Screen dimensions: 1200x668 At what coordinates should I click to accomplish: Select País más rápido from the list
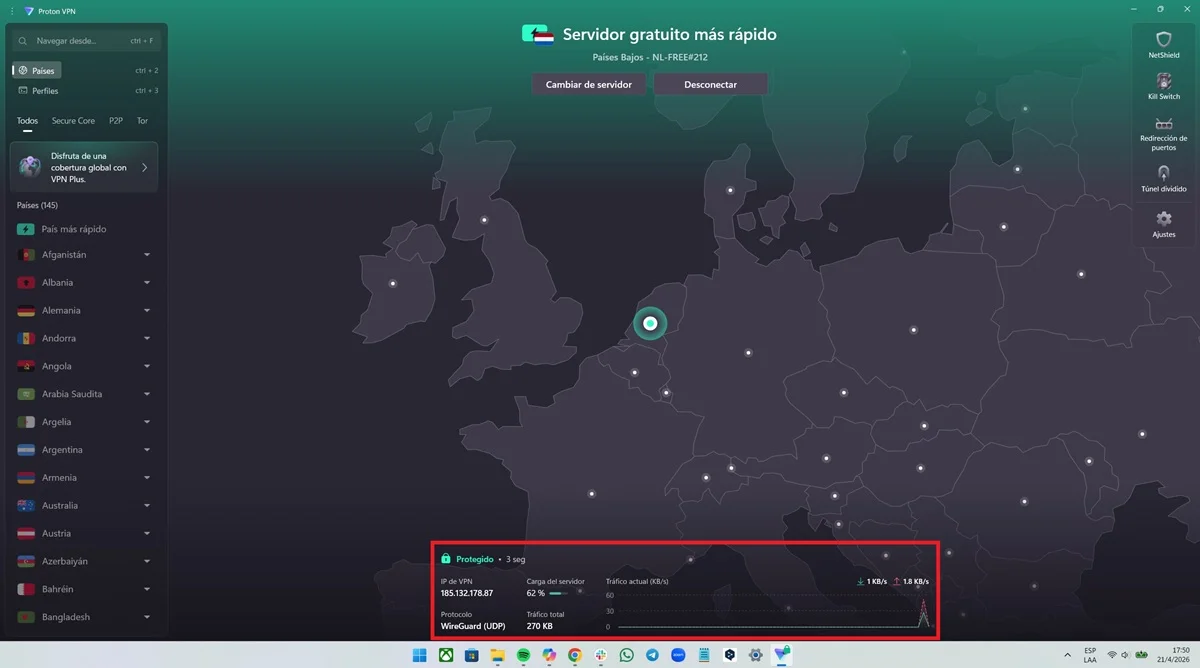coord(70,229)
